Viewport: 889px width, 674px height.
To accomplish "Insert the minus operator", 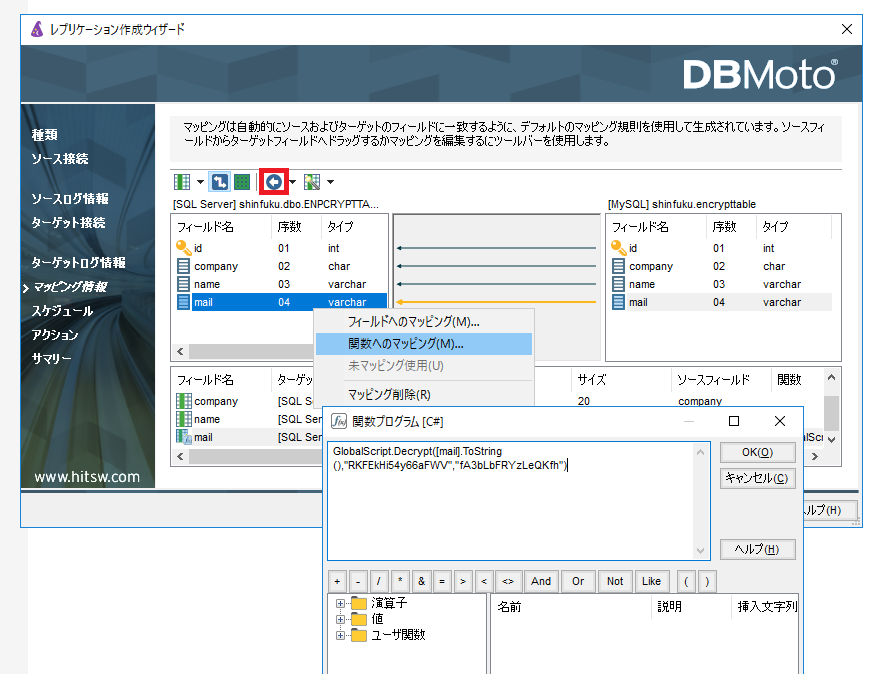I will point(358,581).
